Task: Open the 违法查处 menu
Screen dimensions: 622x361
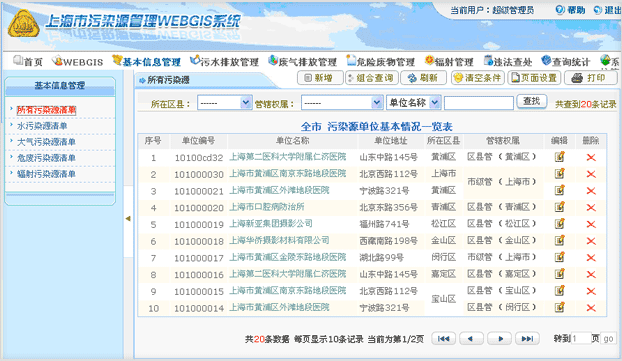Action: click(x=508, y=61)
